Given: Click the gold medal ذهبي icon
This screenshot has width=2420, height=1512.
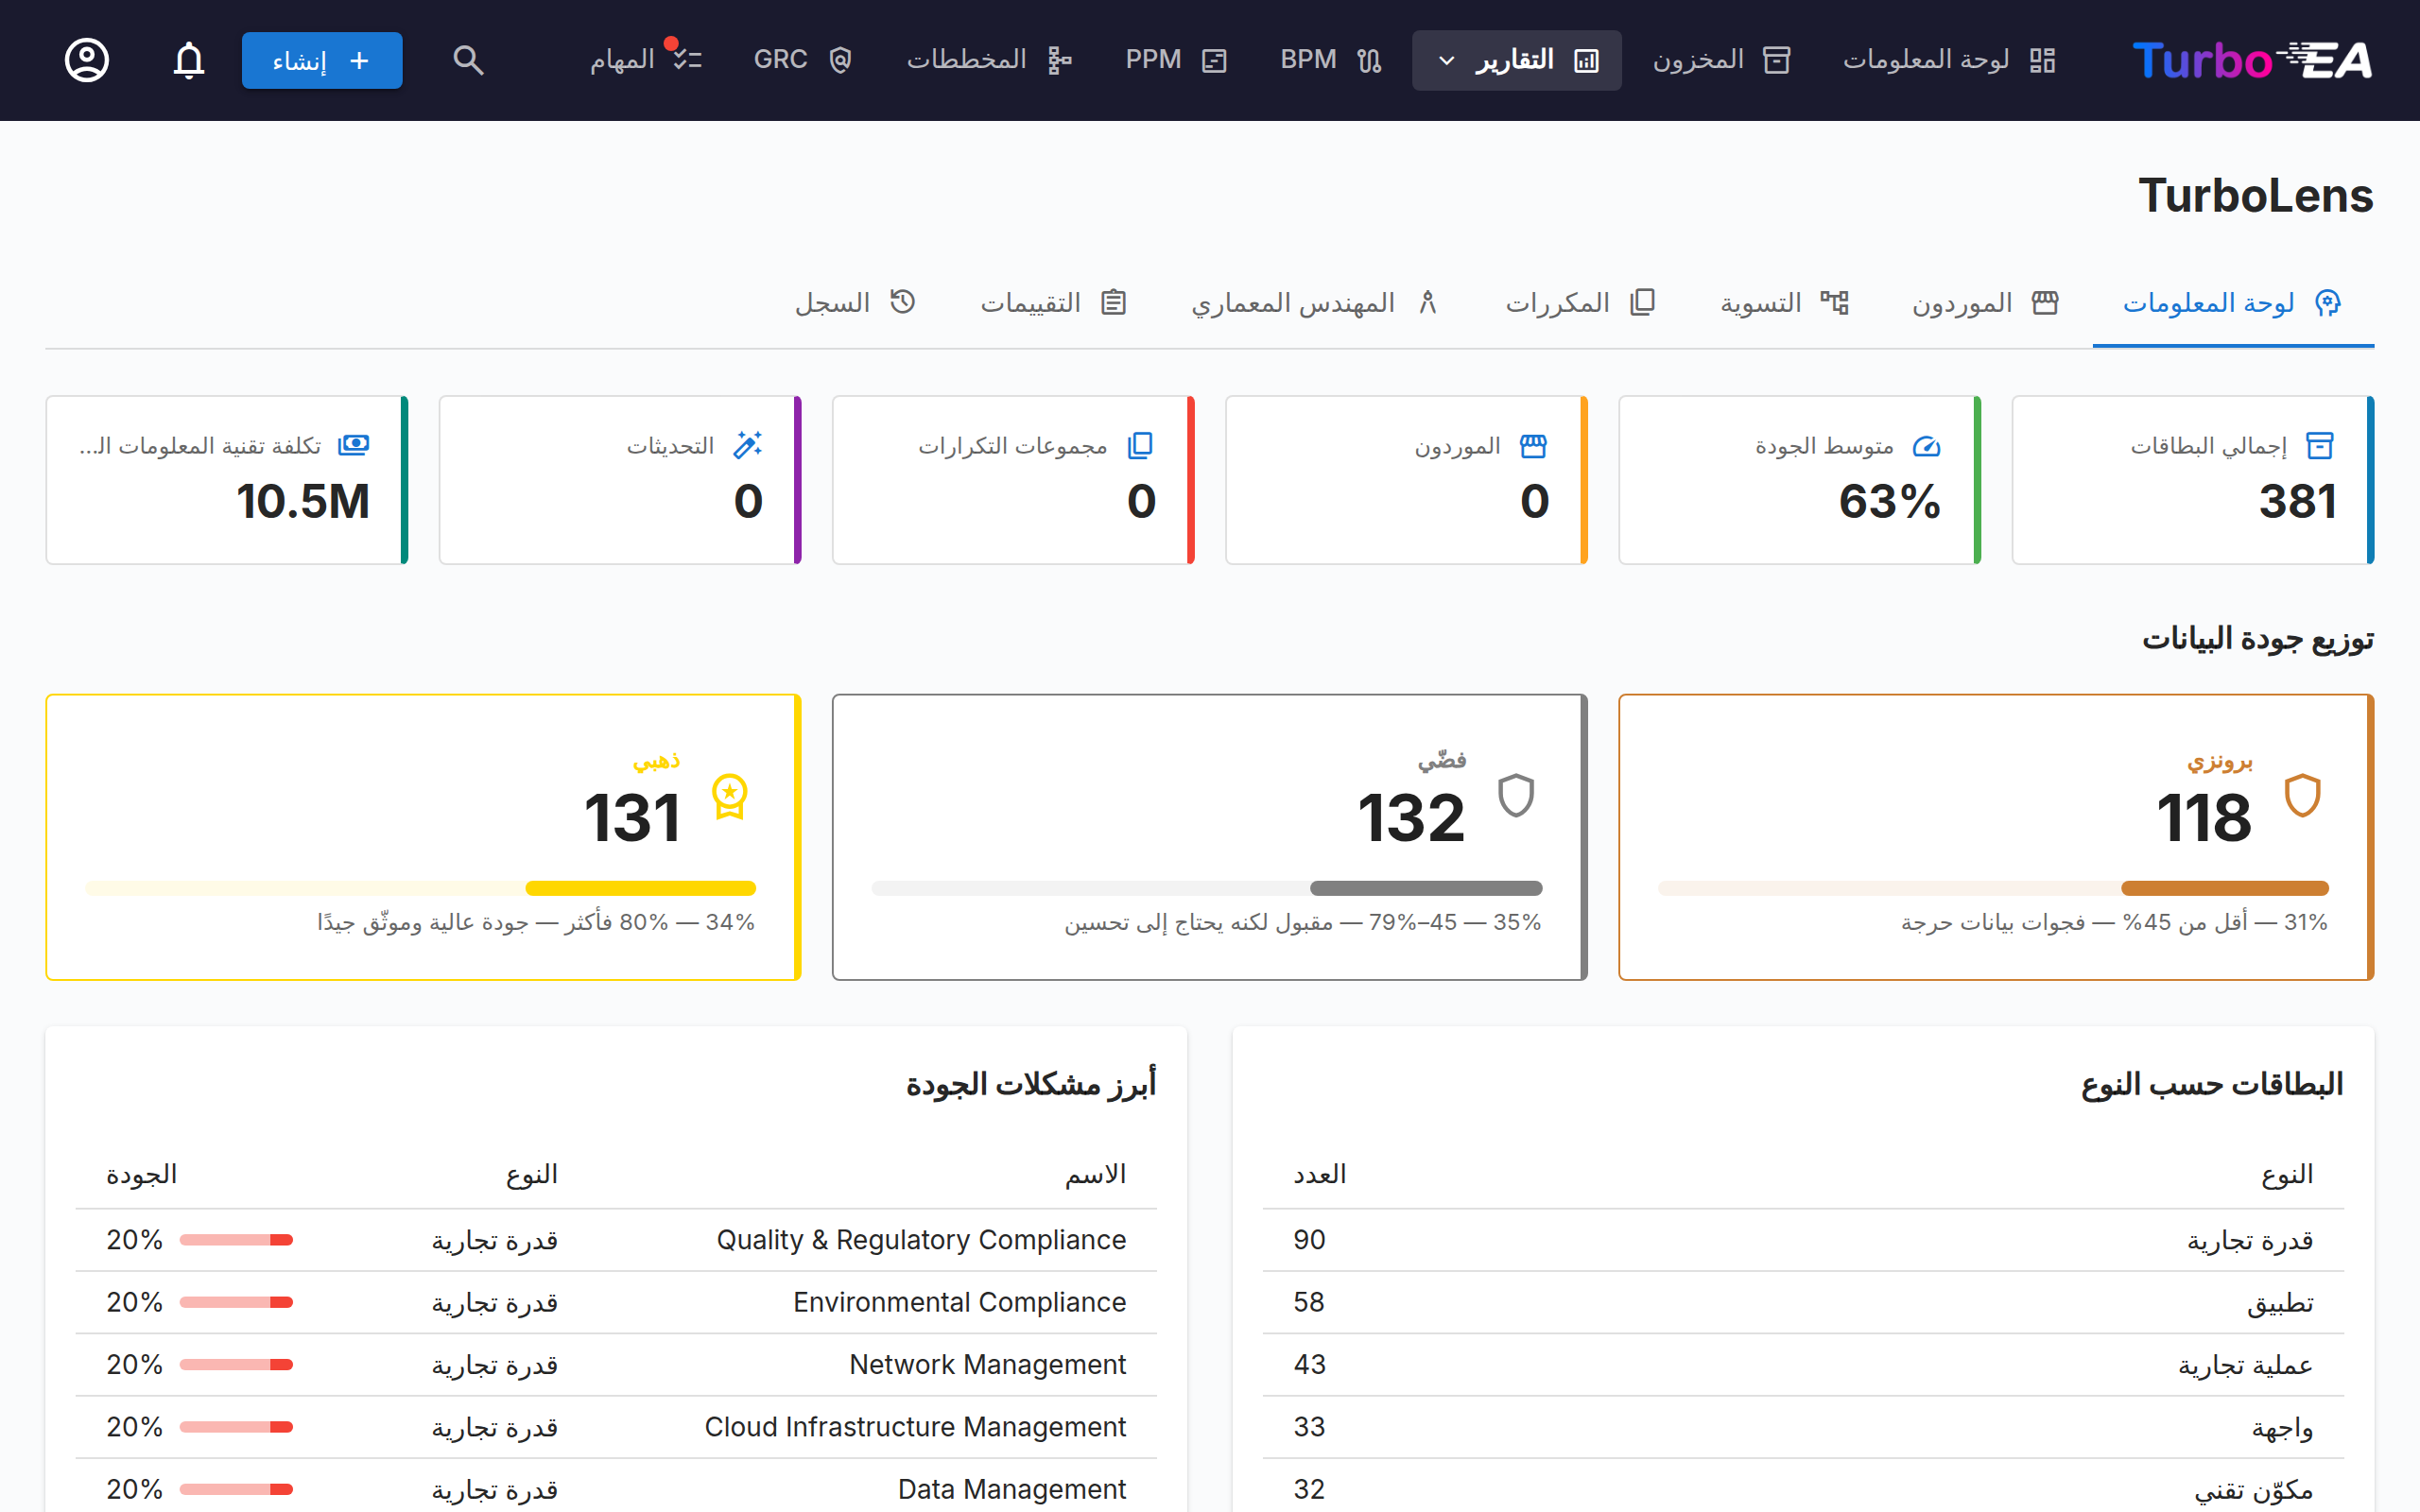Looking at the screenshot, I should click(x=730, y=797).
